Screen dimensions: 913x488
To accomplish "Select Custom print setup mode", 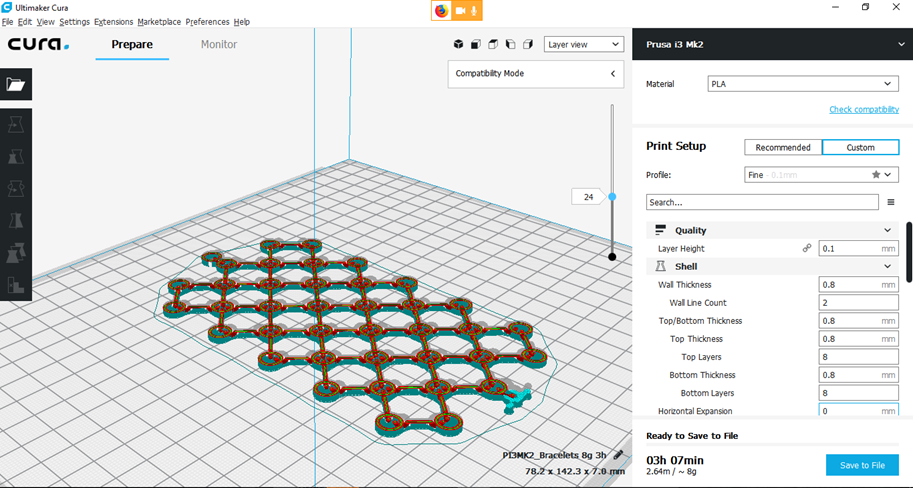I will (x=860, y=147).
